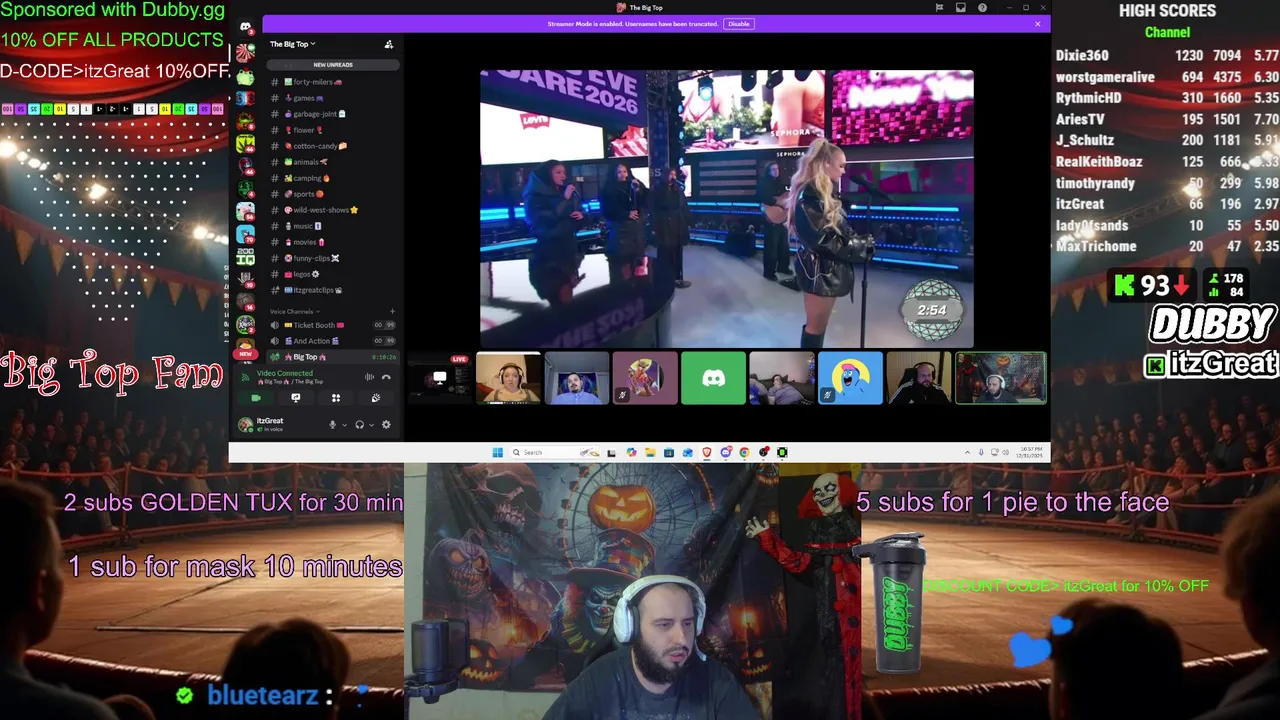Open the forty-milers channel

[x=331, y=82]
